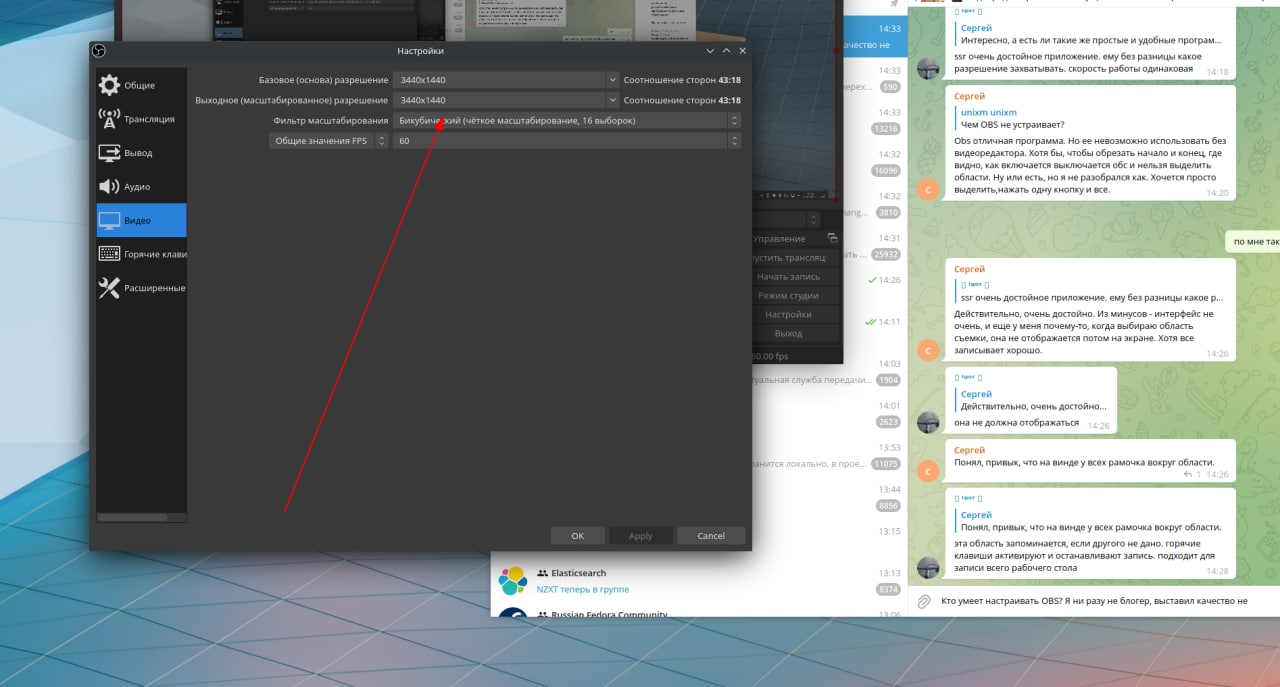Screen dimensions: 1280x687
Task: Switch to the Вывод settings tab
Action: coord(141,153)
